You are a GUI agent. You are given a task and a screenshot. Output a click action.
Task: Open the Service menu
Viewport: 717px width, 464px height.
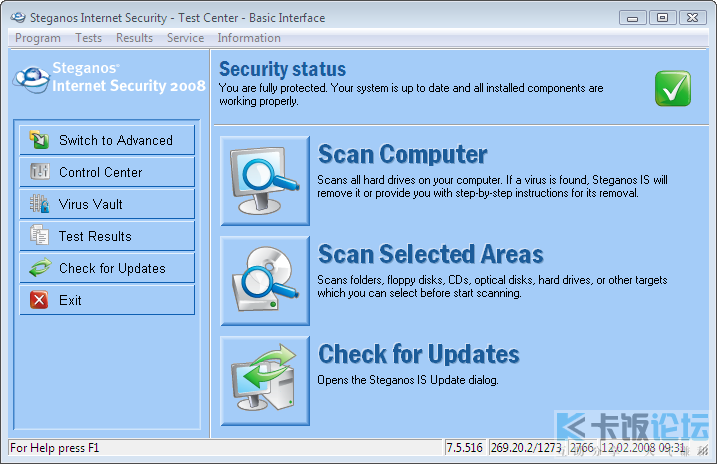185,38
